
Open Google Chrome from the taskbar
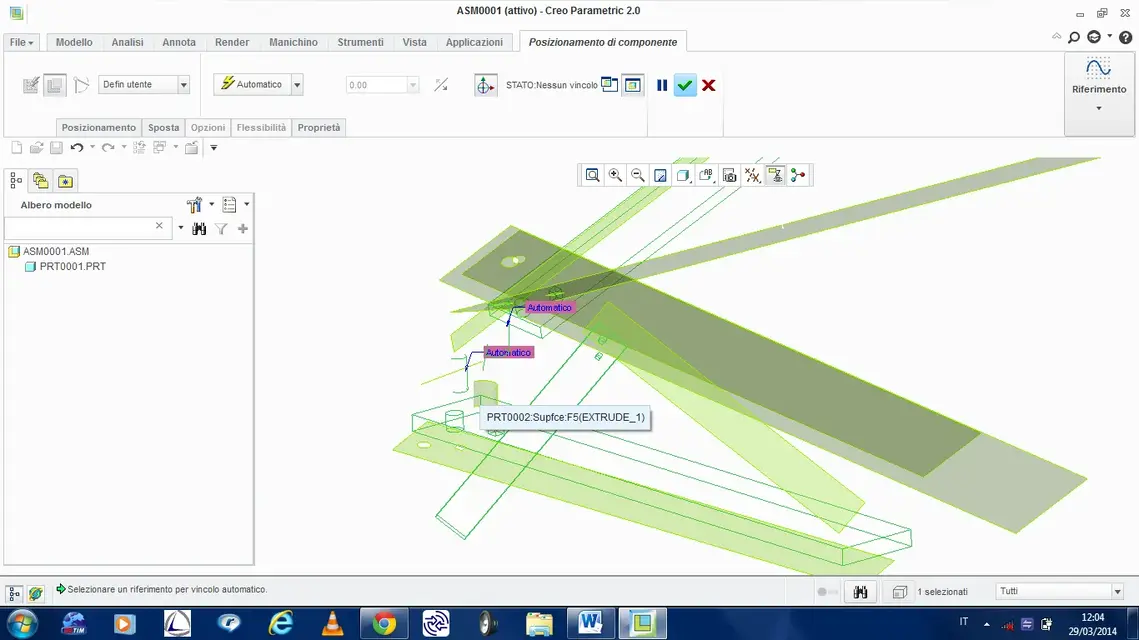[x=384, y=624]
